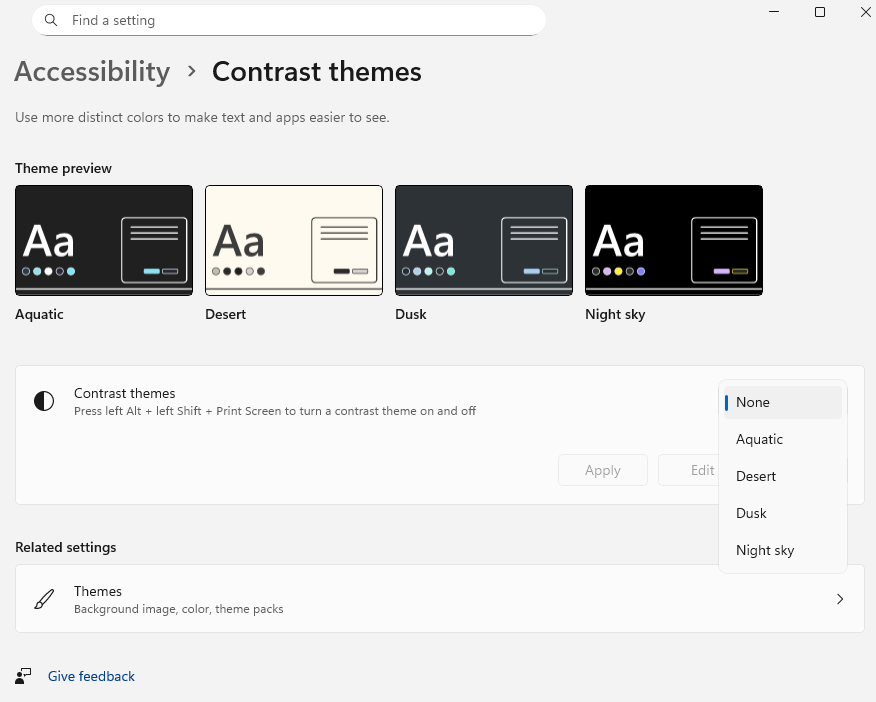Screen dimensions: 876x702
Task: Click the Give feedback person icon
Action: click(23, 676)
